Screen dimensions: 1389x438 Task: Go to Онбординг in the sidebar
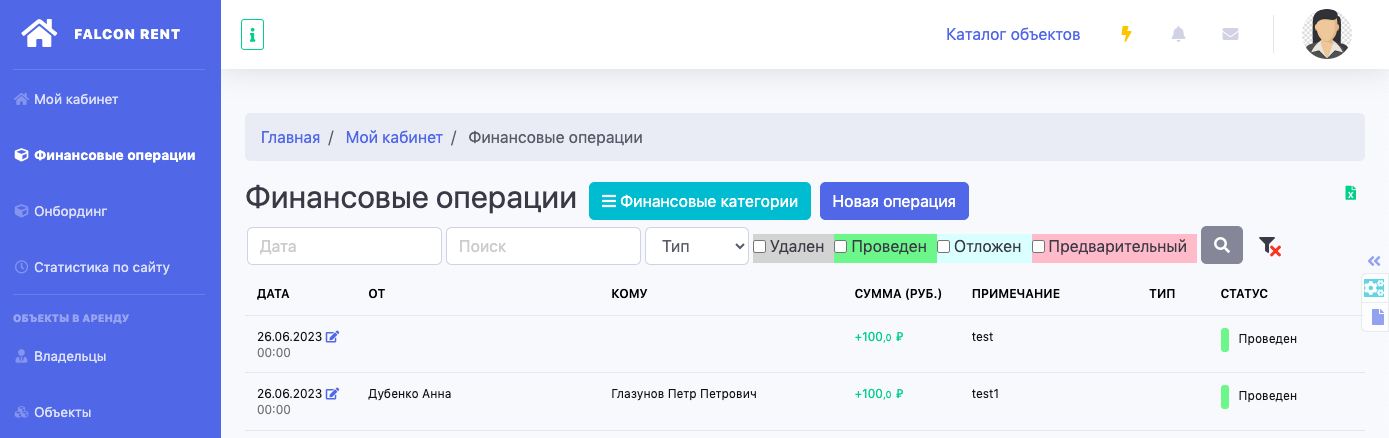(70, 211)
